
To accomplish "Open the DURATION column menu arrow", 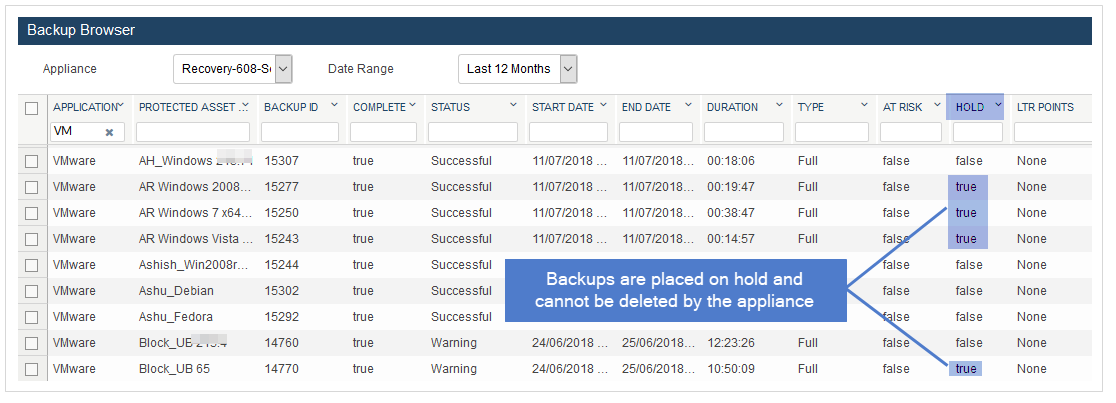I will [x=779, y=105].
